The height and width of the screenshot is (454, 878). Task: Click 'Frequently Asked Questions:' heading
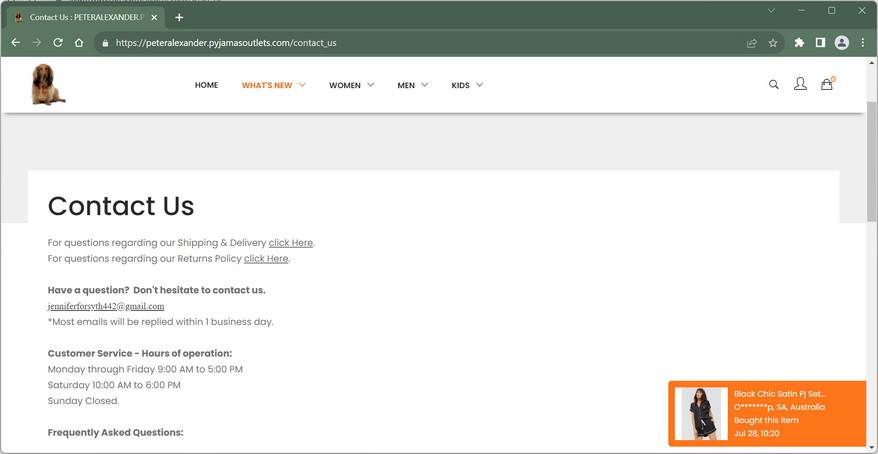pos(115,433)
